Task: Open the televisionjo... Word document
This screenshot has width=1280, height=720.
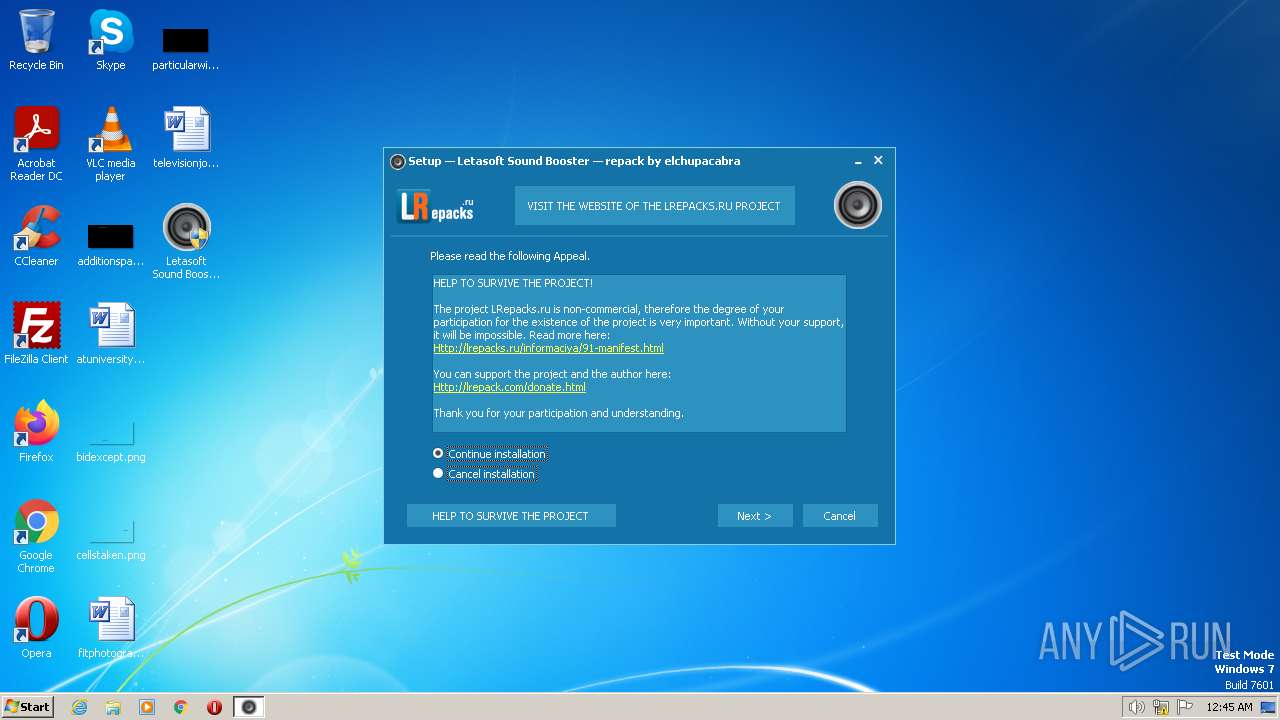Action: [185, 137]
